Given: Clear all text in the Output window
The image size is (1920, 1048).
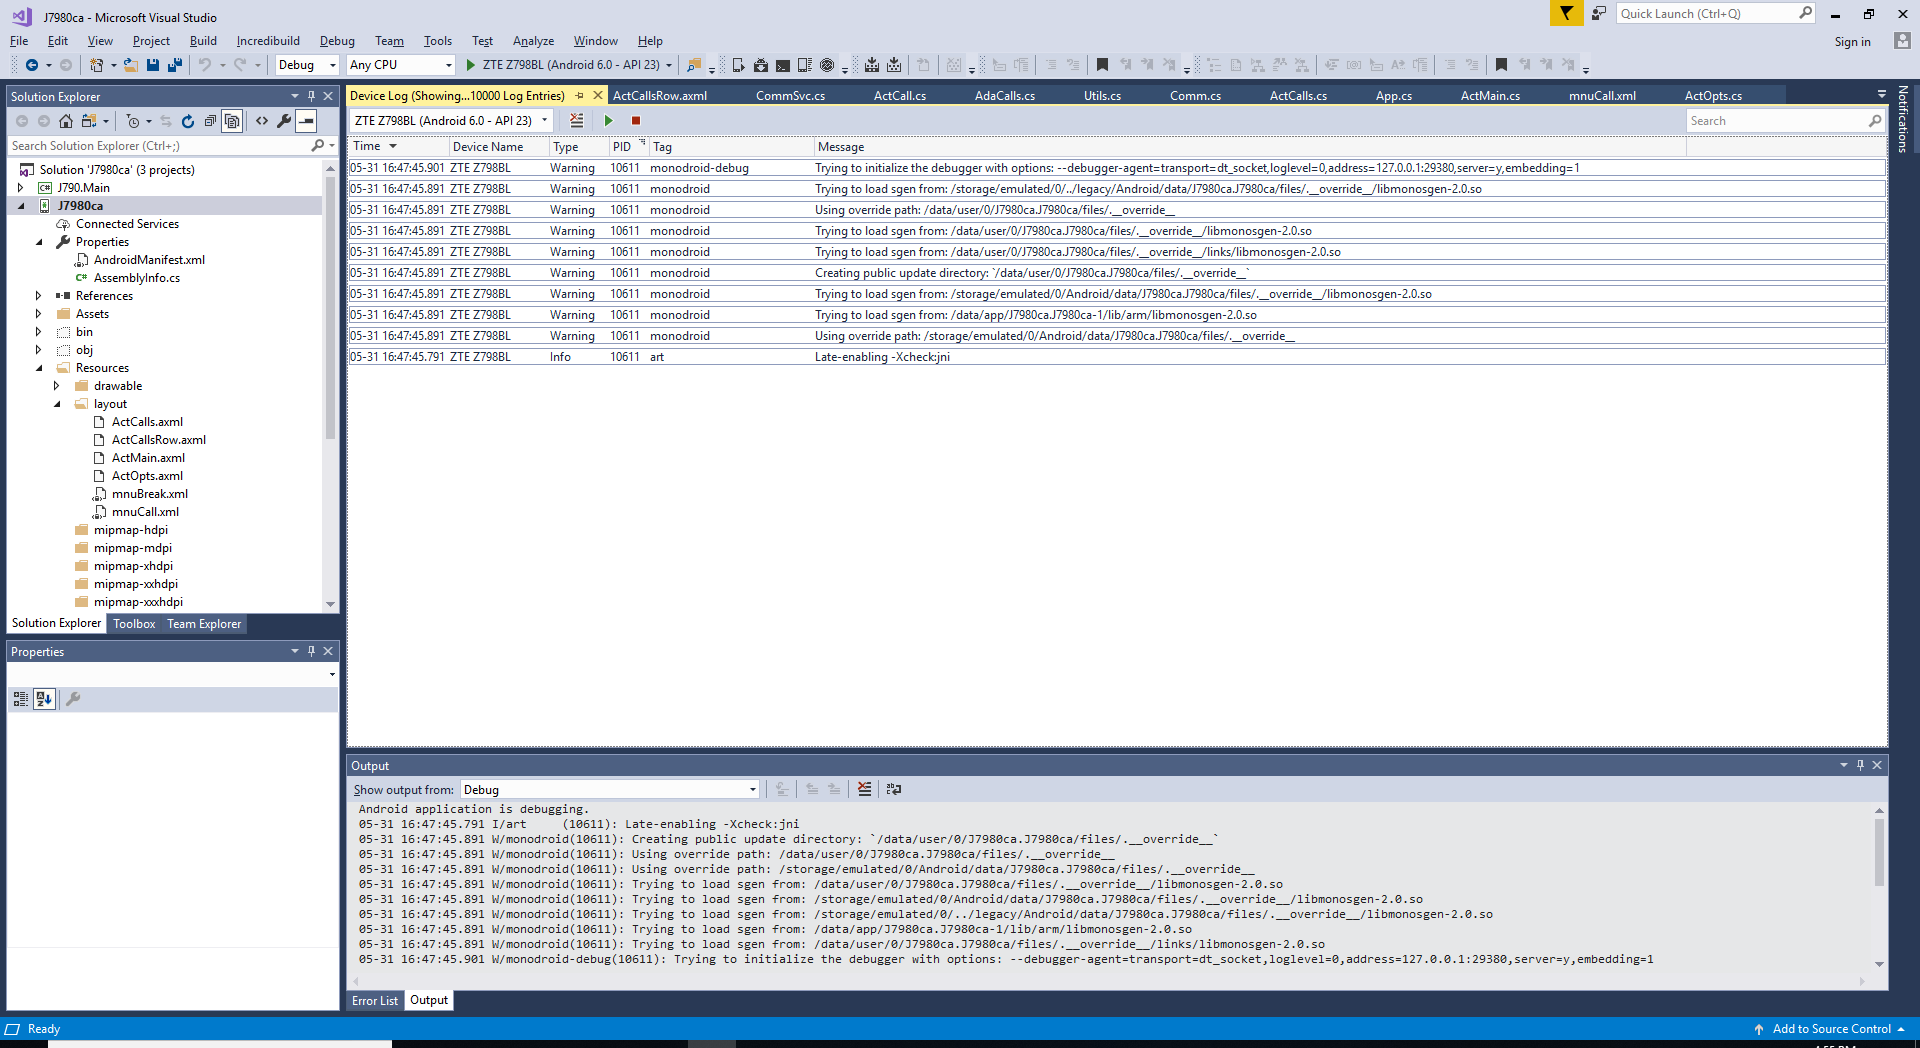Looking at the screenshot, I should tap(865, 789).
